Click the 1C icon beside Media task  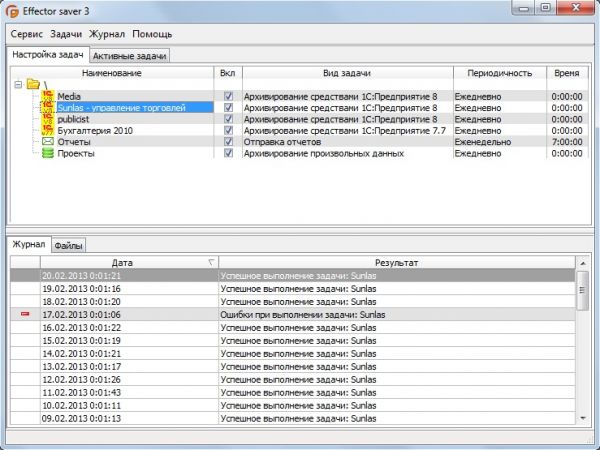point(48,96)
